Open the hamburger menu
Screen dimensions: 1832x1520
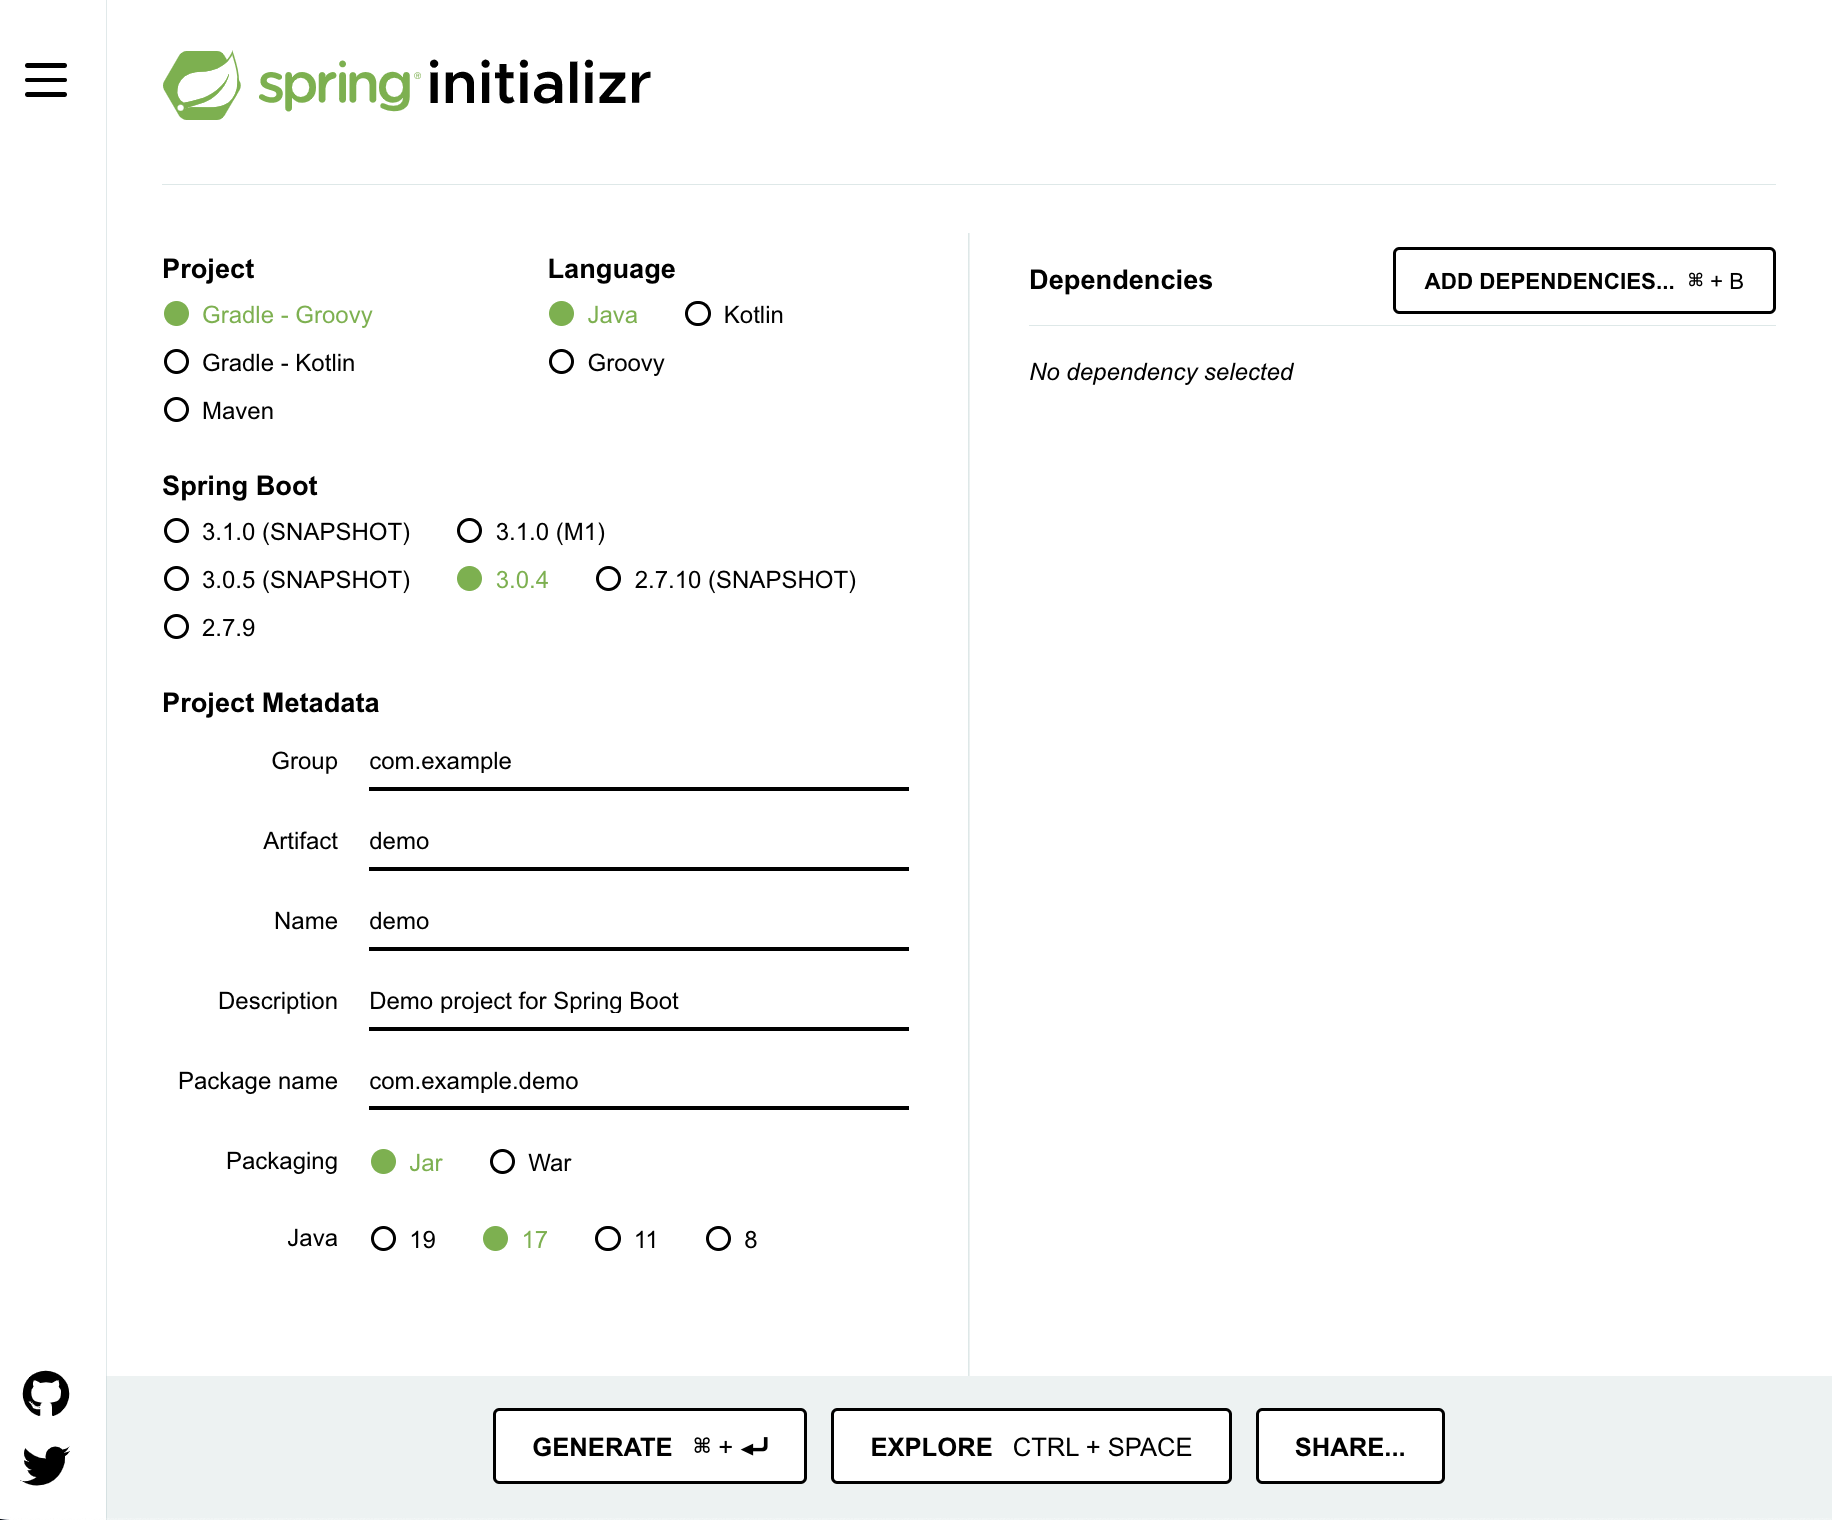pos(46,80)
